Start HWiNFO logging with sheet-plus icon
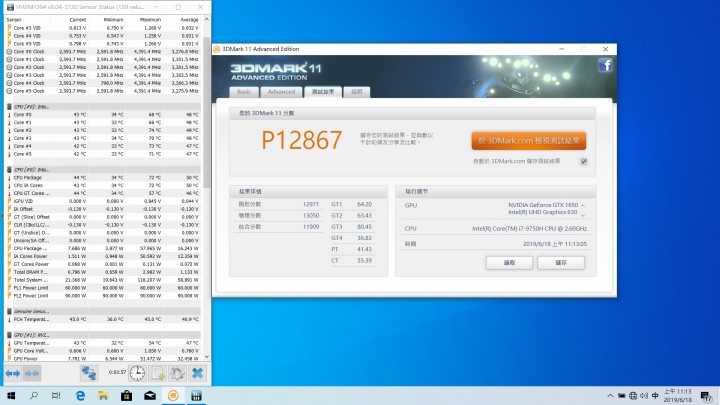This screenshot has height=405, width=720. [x=158, y=373]
